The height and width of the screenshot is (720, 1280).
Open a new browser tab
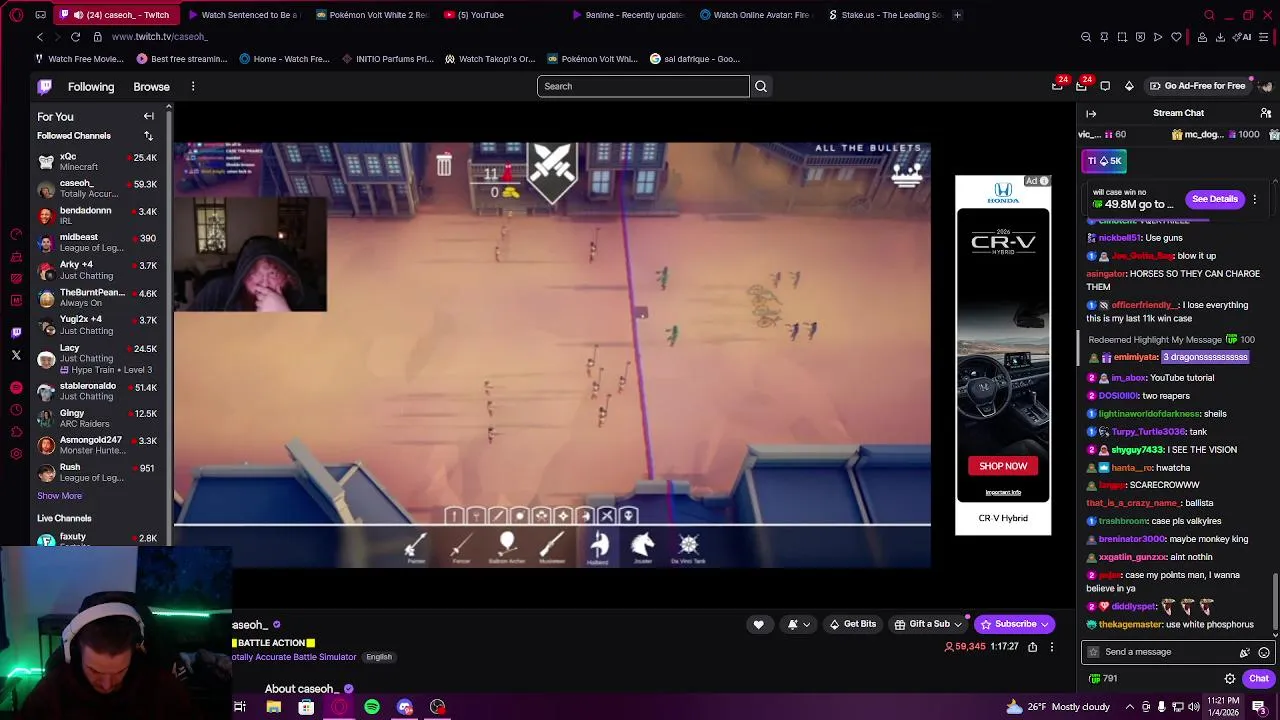tap(957, 15)
